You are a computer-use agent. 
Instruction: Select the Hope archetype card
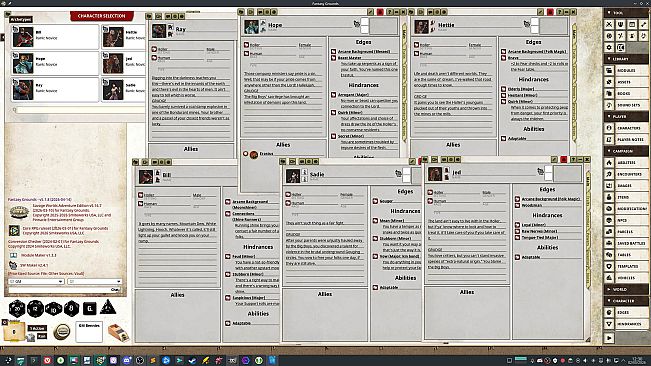click(x=55, y=63)
